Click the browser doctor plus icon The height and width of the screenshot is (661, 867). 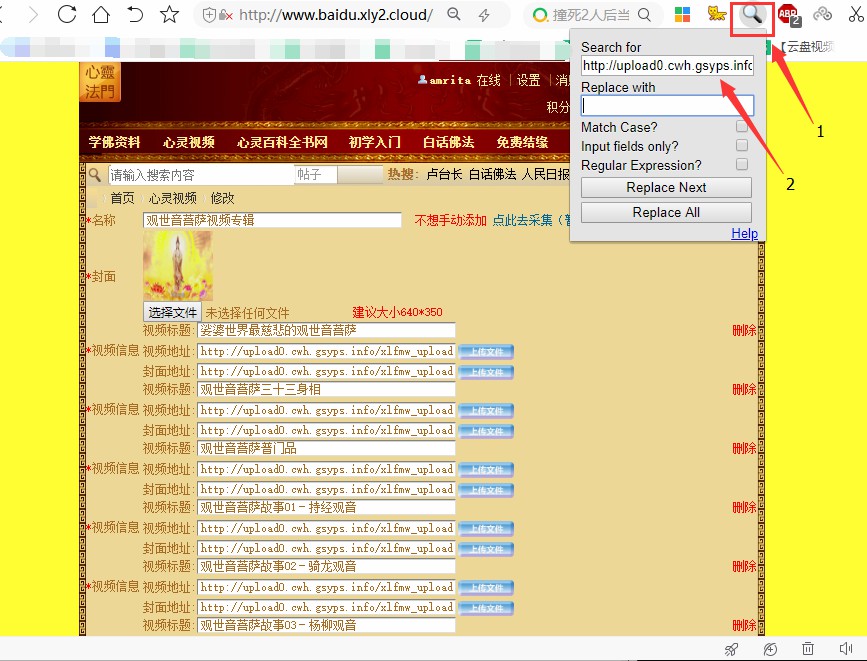[770, 649]
